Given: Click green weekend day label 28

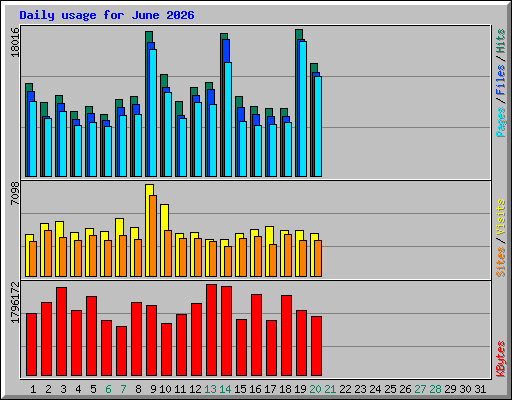Looking at the screenshot, I should tap(435, 389).
